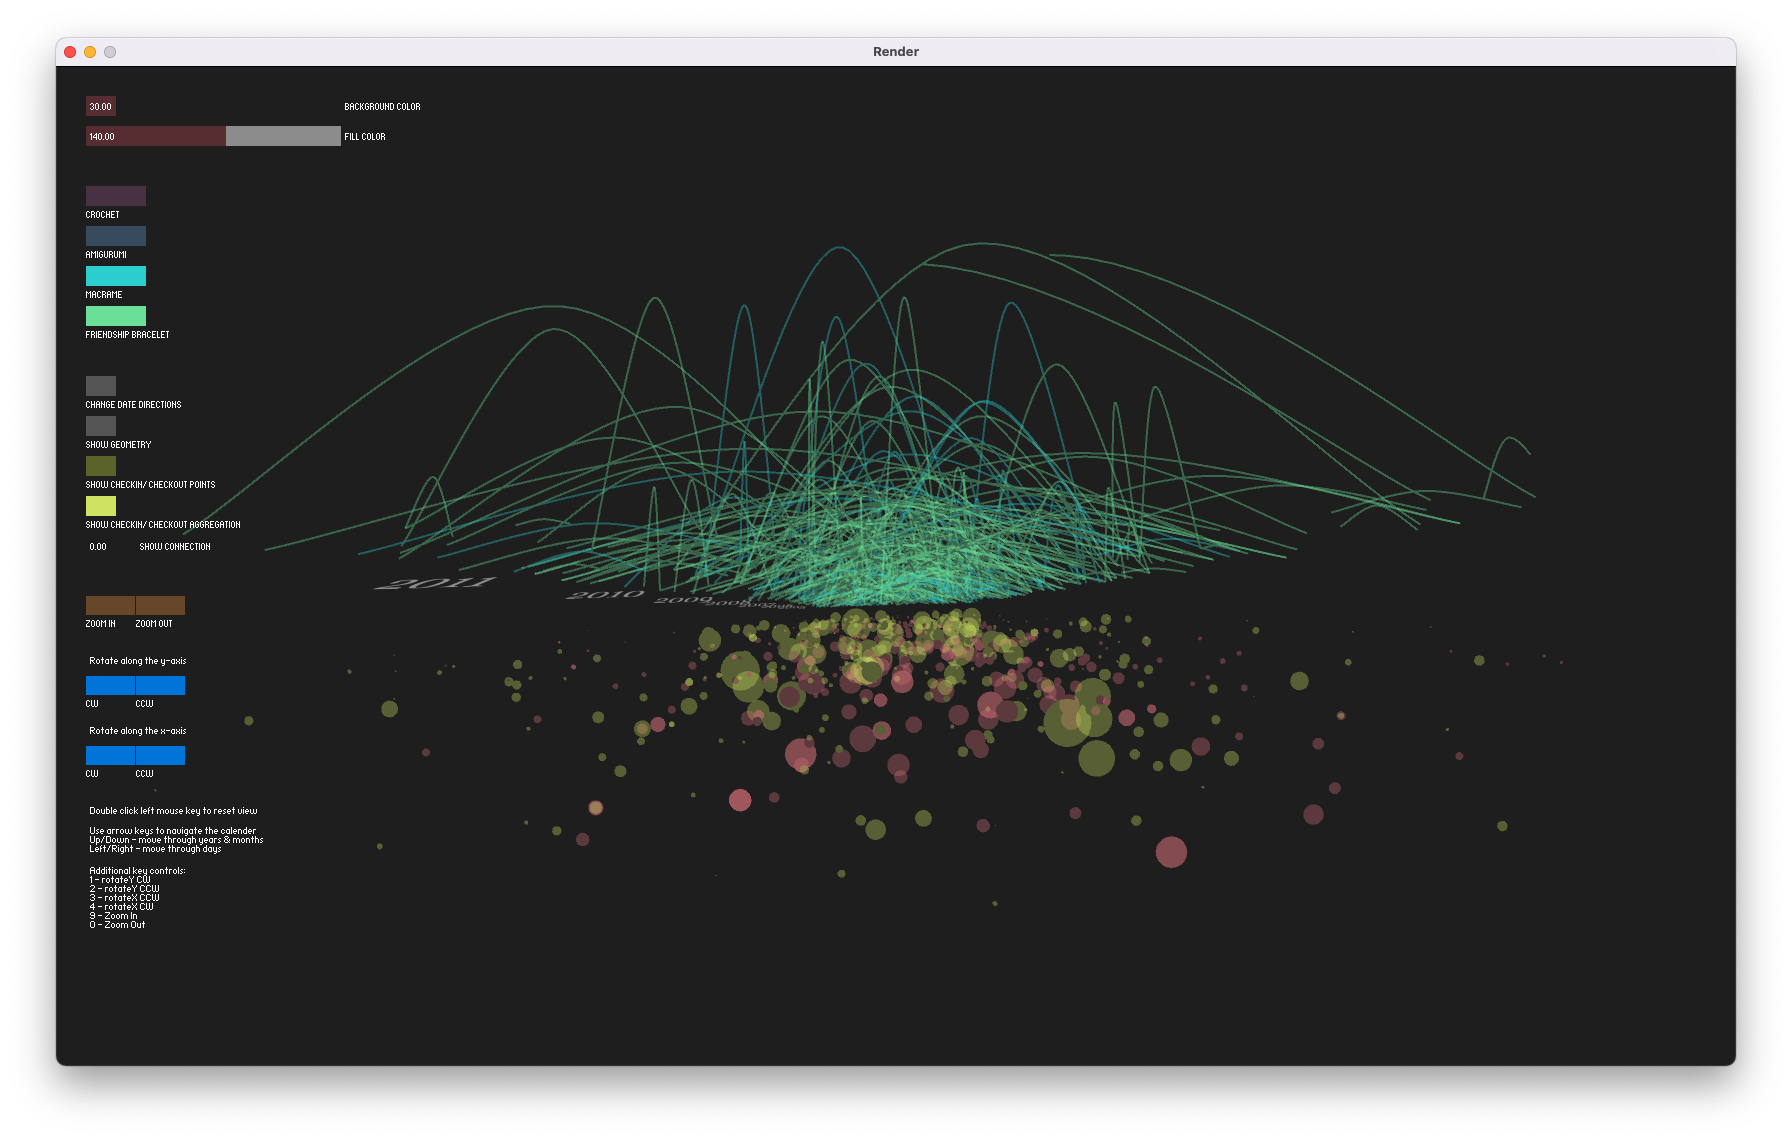Click the Show Connection value 0.00
The image size is (1792, 1140).
98,547
